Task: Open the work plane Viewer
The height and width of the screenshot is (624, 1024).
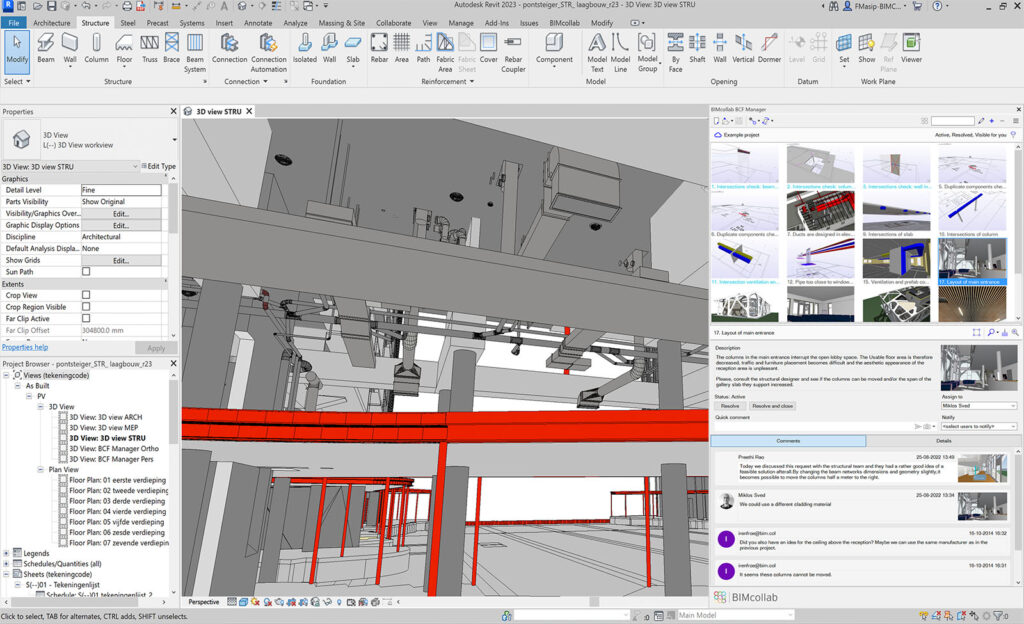Action: pyautogui.click(x=911, y=48)
